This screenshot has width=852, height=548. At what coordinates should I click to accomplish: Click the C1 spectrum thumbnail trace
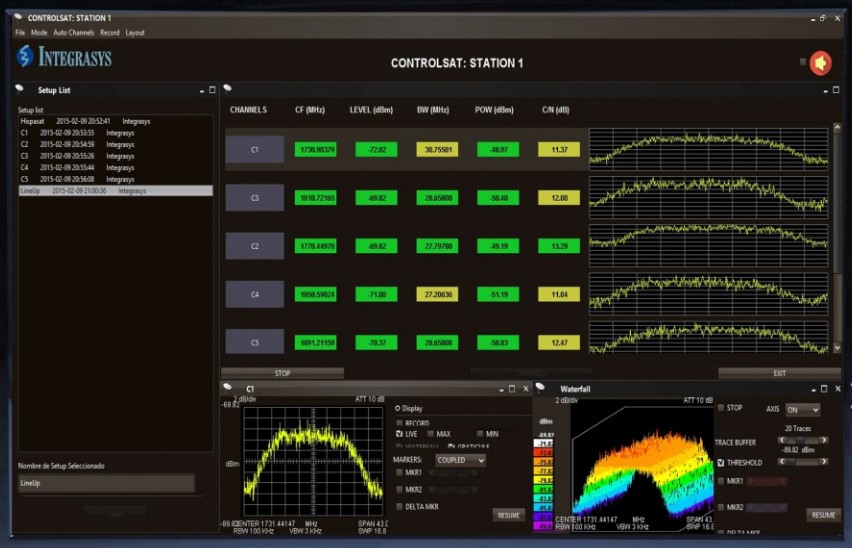click(709, 149)
